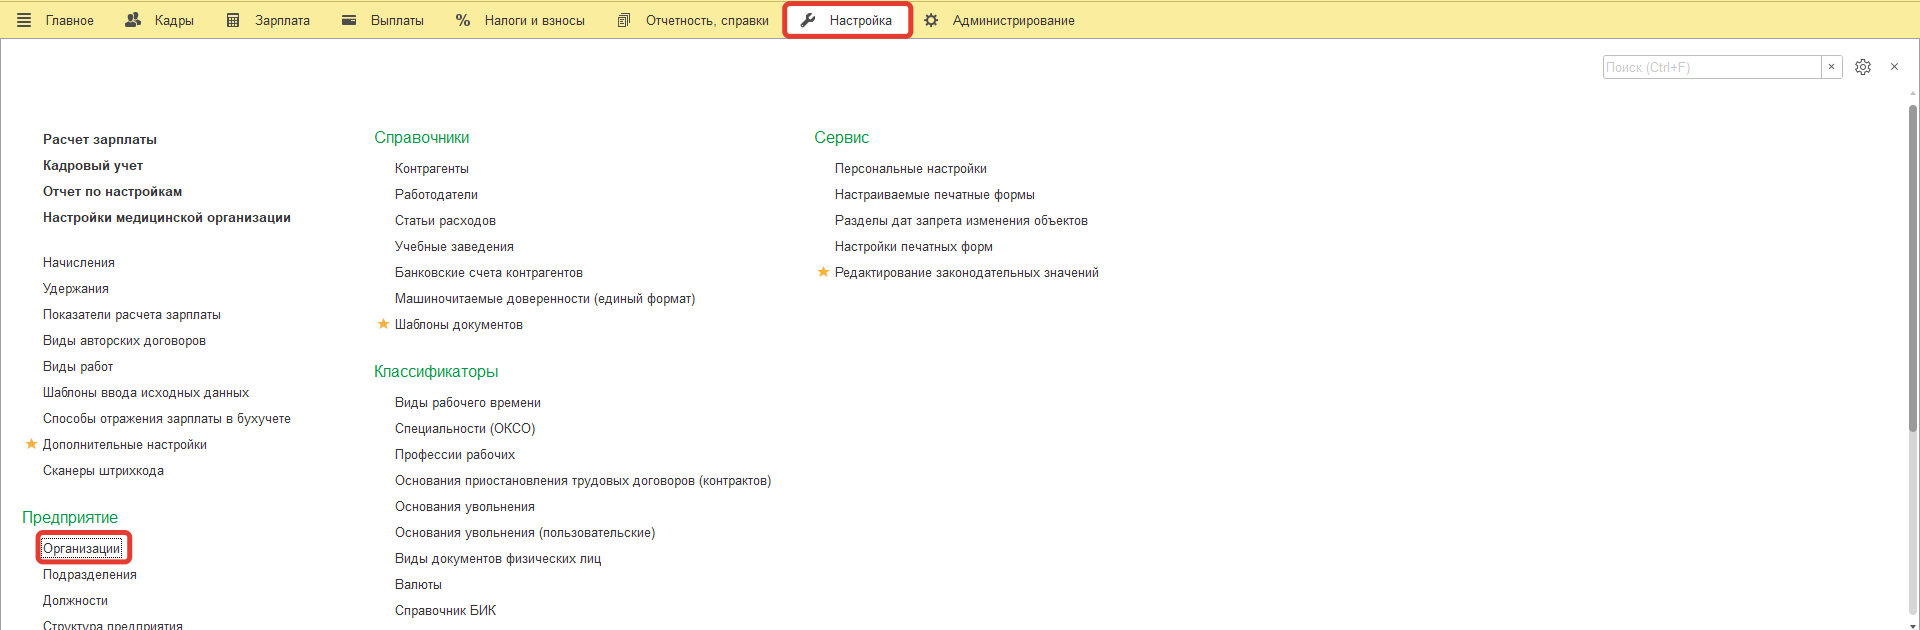Click the hamburger icon beside Главное
Screen dimensions: 1920x630
[x=24, y=20]
